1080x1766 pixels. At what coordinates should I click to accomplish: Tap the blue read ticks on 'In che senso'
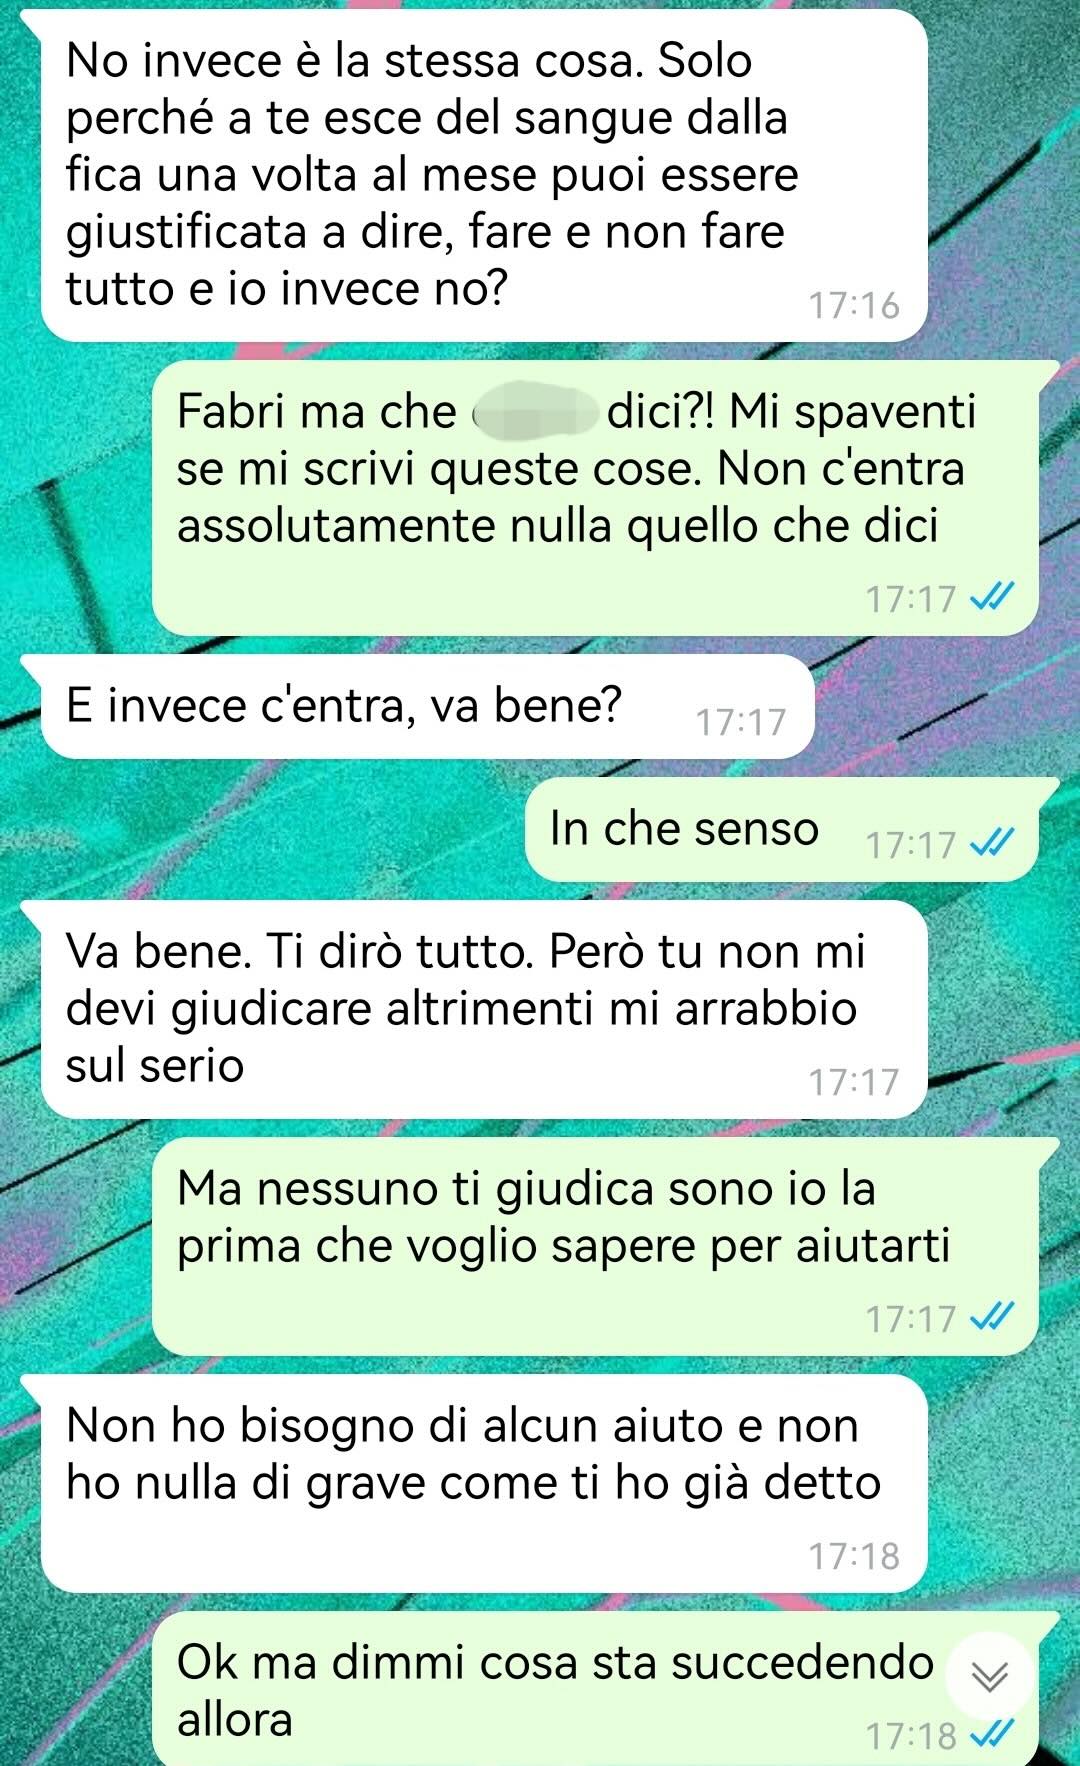tap(993, 843)
